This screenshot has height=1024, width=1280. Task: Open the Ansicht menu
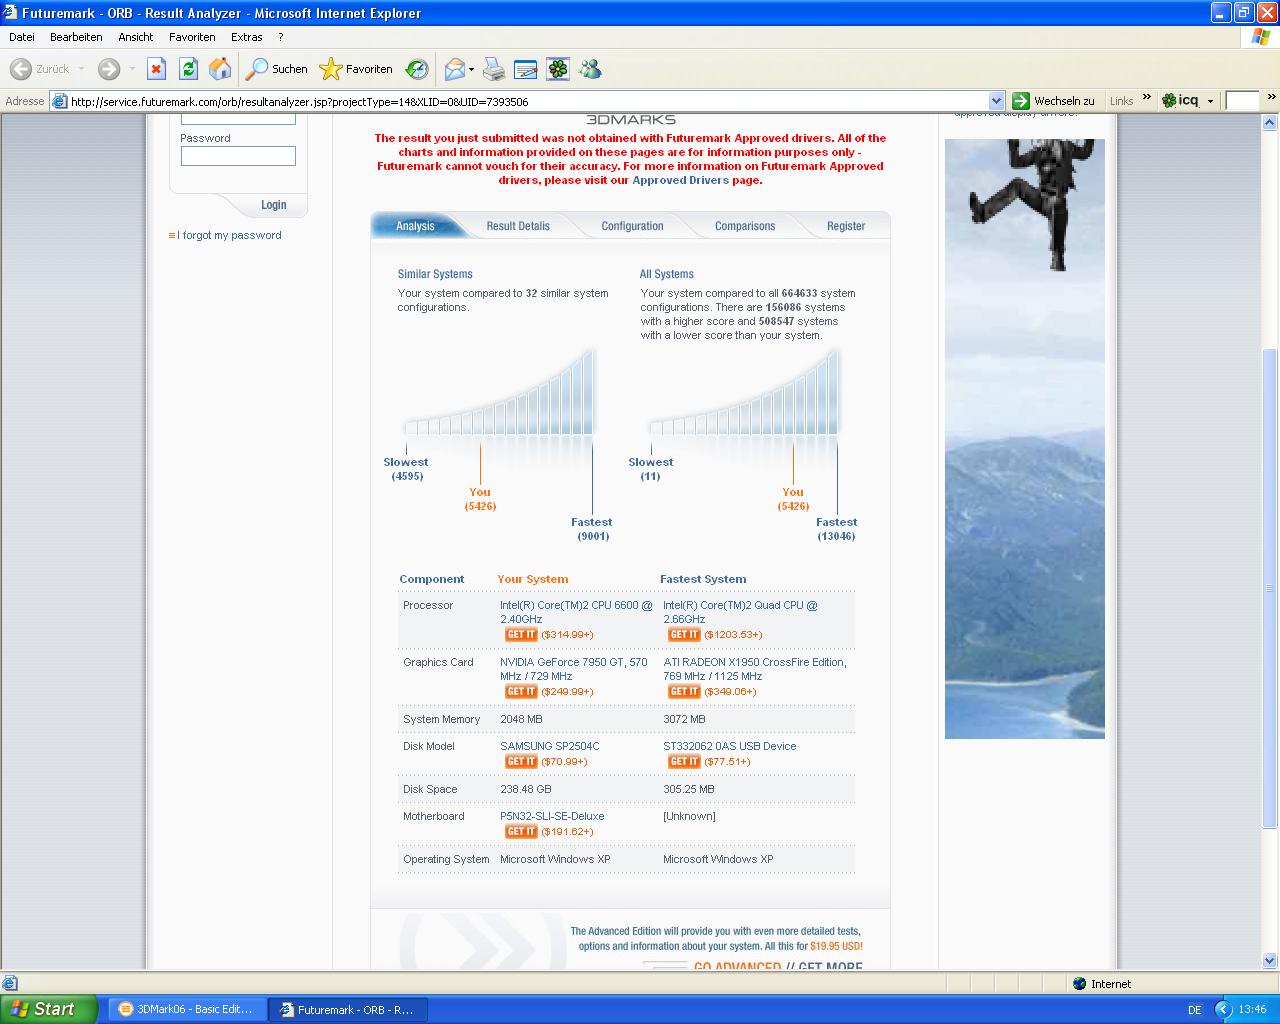136,37
